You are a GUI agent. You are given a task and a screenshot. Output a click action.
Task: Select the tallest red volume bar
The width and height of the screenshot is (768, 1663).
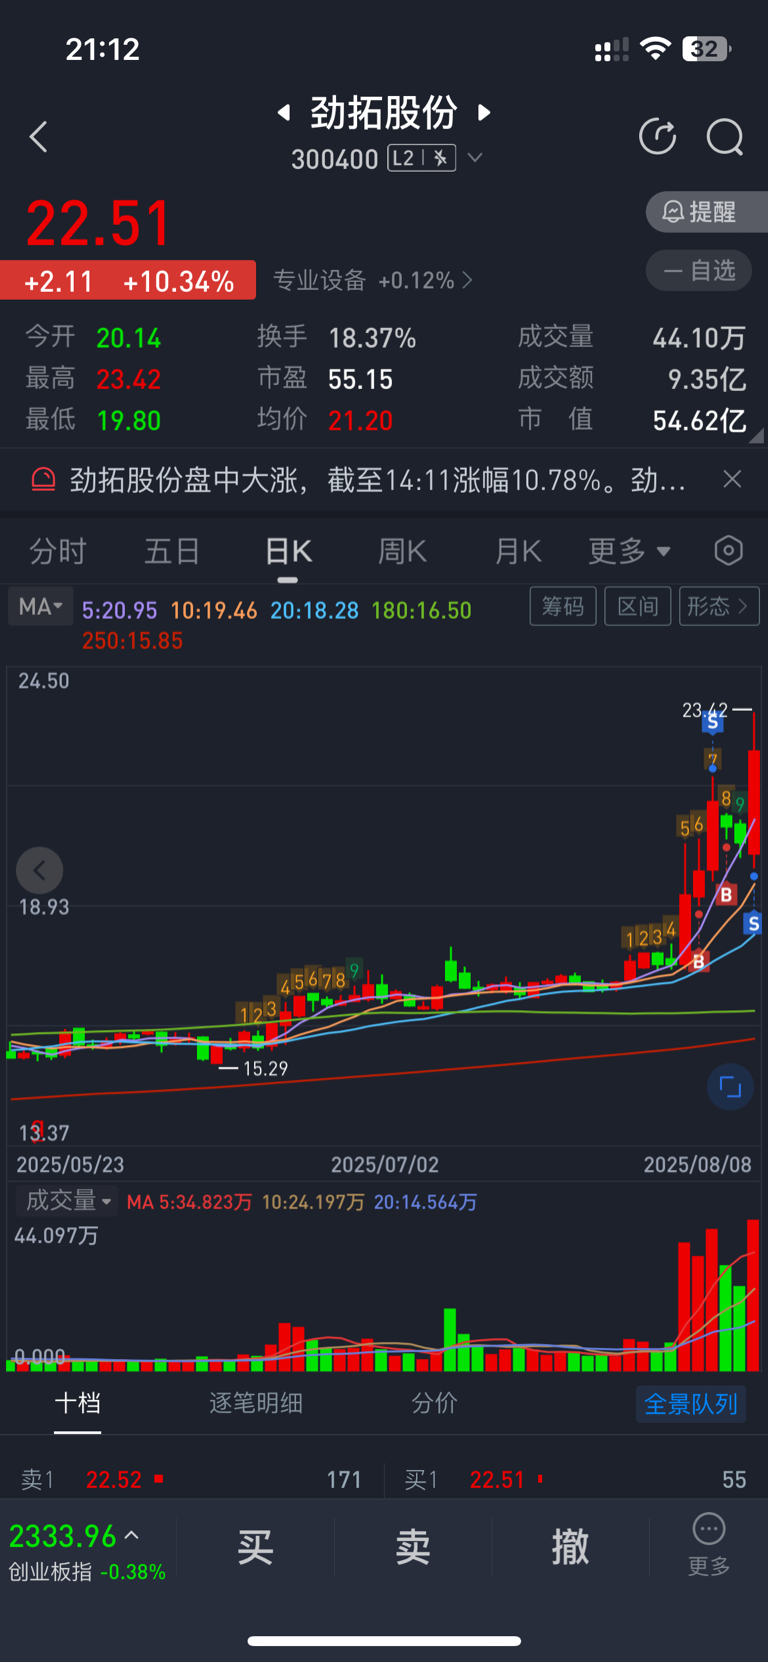coord(753,1295)
